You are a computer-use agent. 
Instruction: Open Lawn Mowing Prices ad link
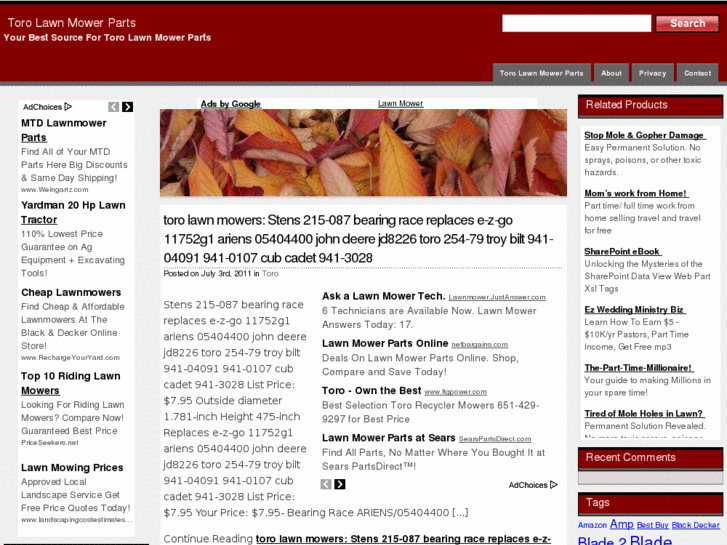point(72,468)
